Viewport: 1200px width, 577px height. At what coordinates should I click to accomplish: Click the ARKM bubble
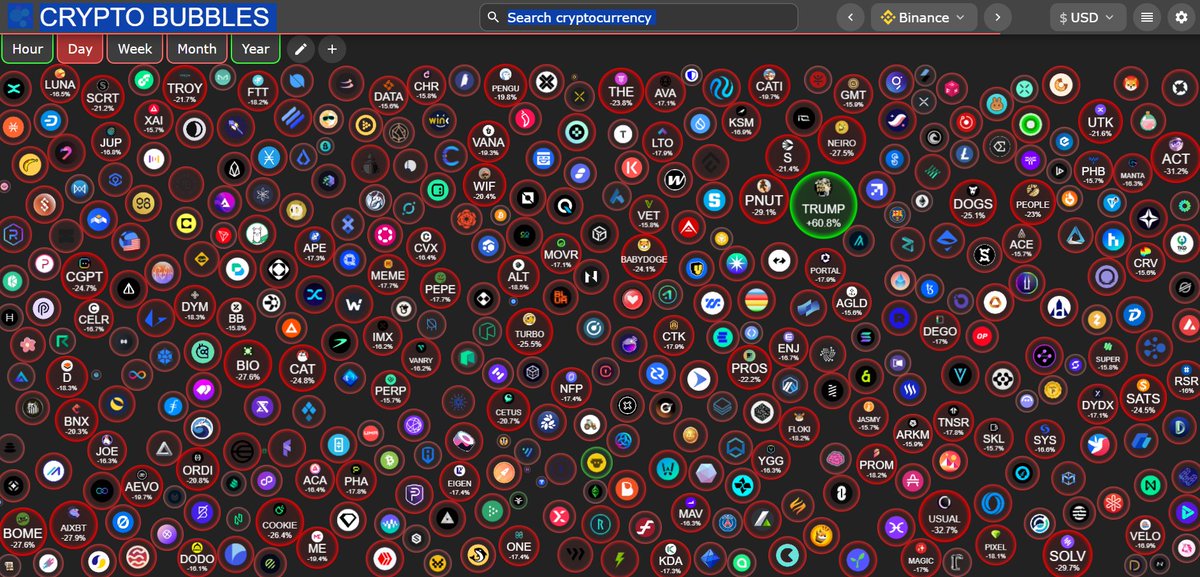(912, 435)
